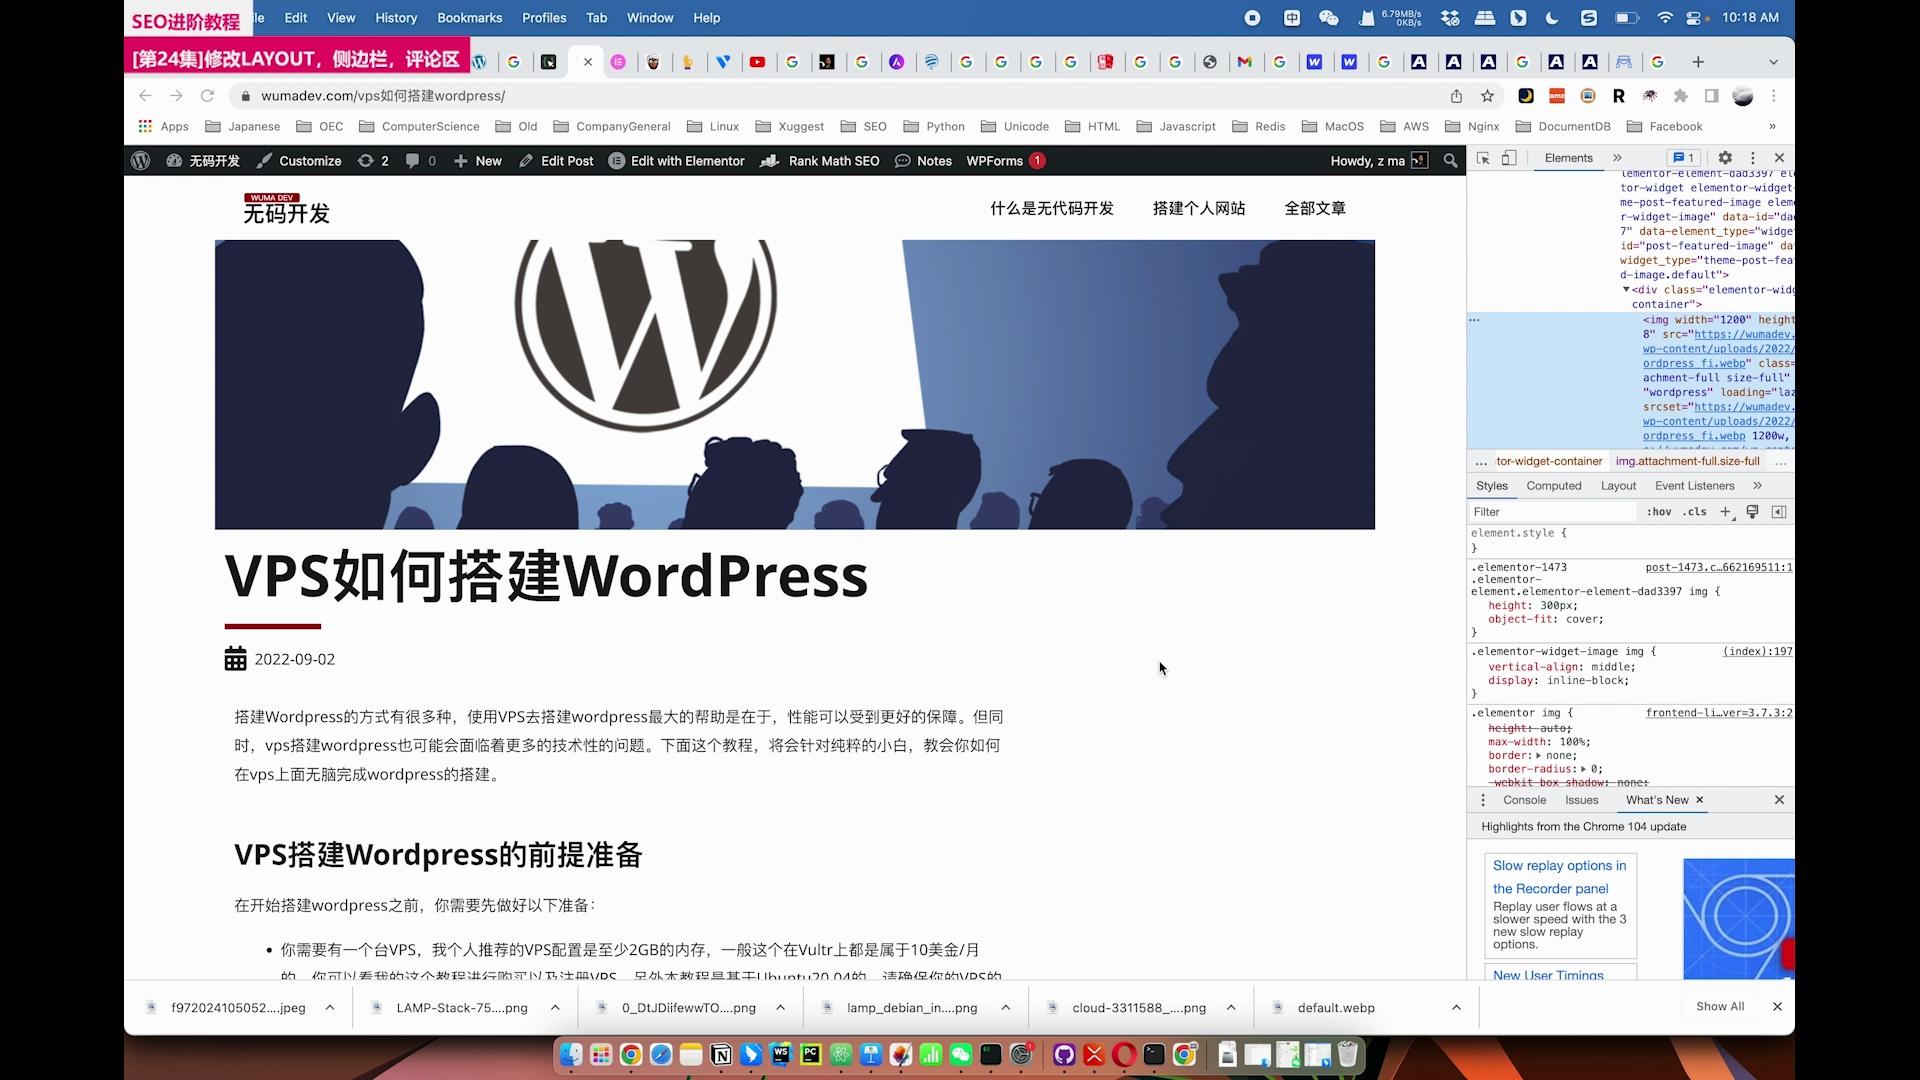Share this page from the address bar

point(1456,96)
